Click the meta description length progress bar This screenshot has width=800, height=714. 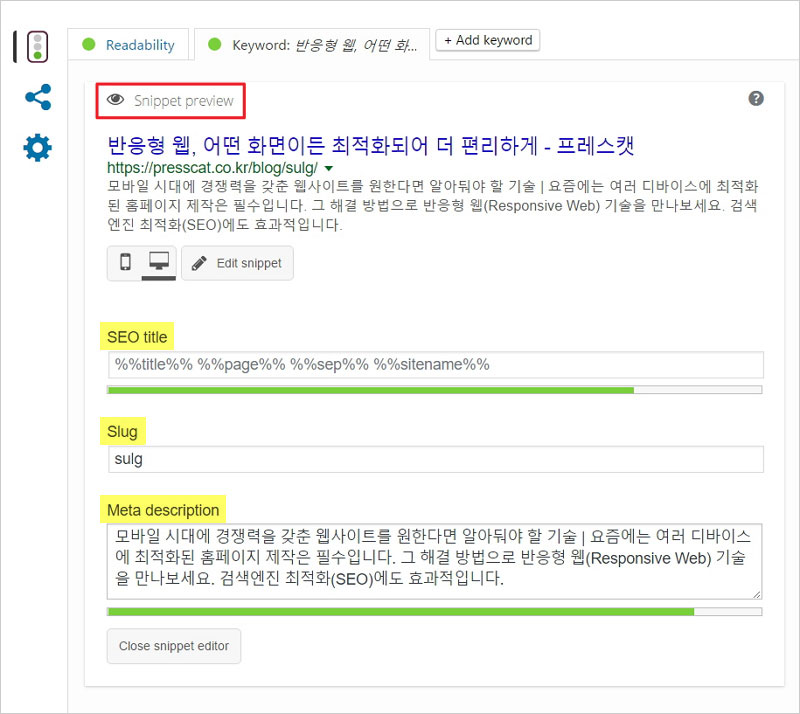tap(435, 611)
